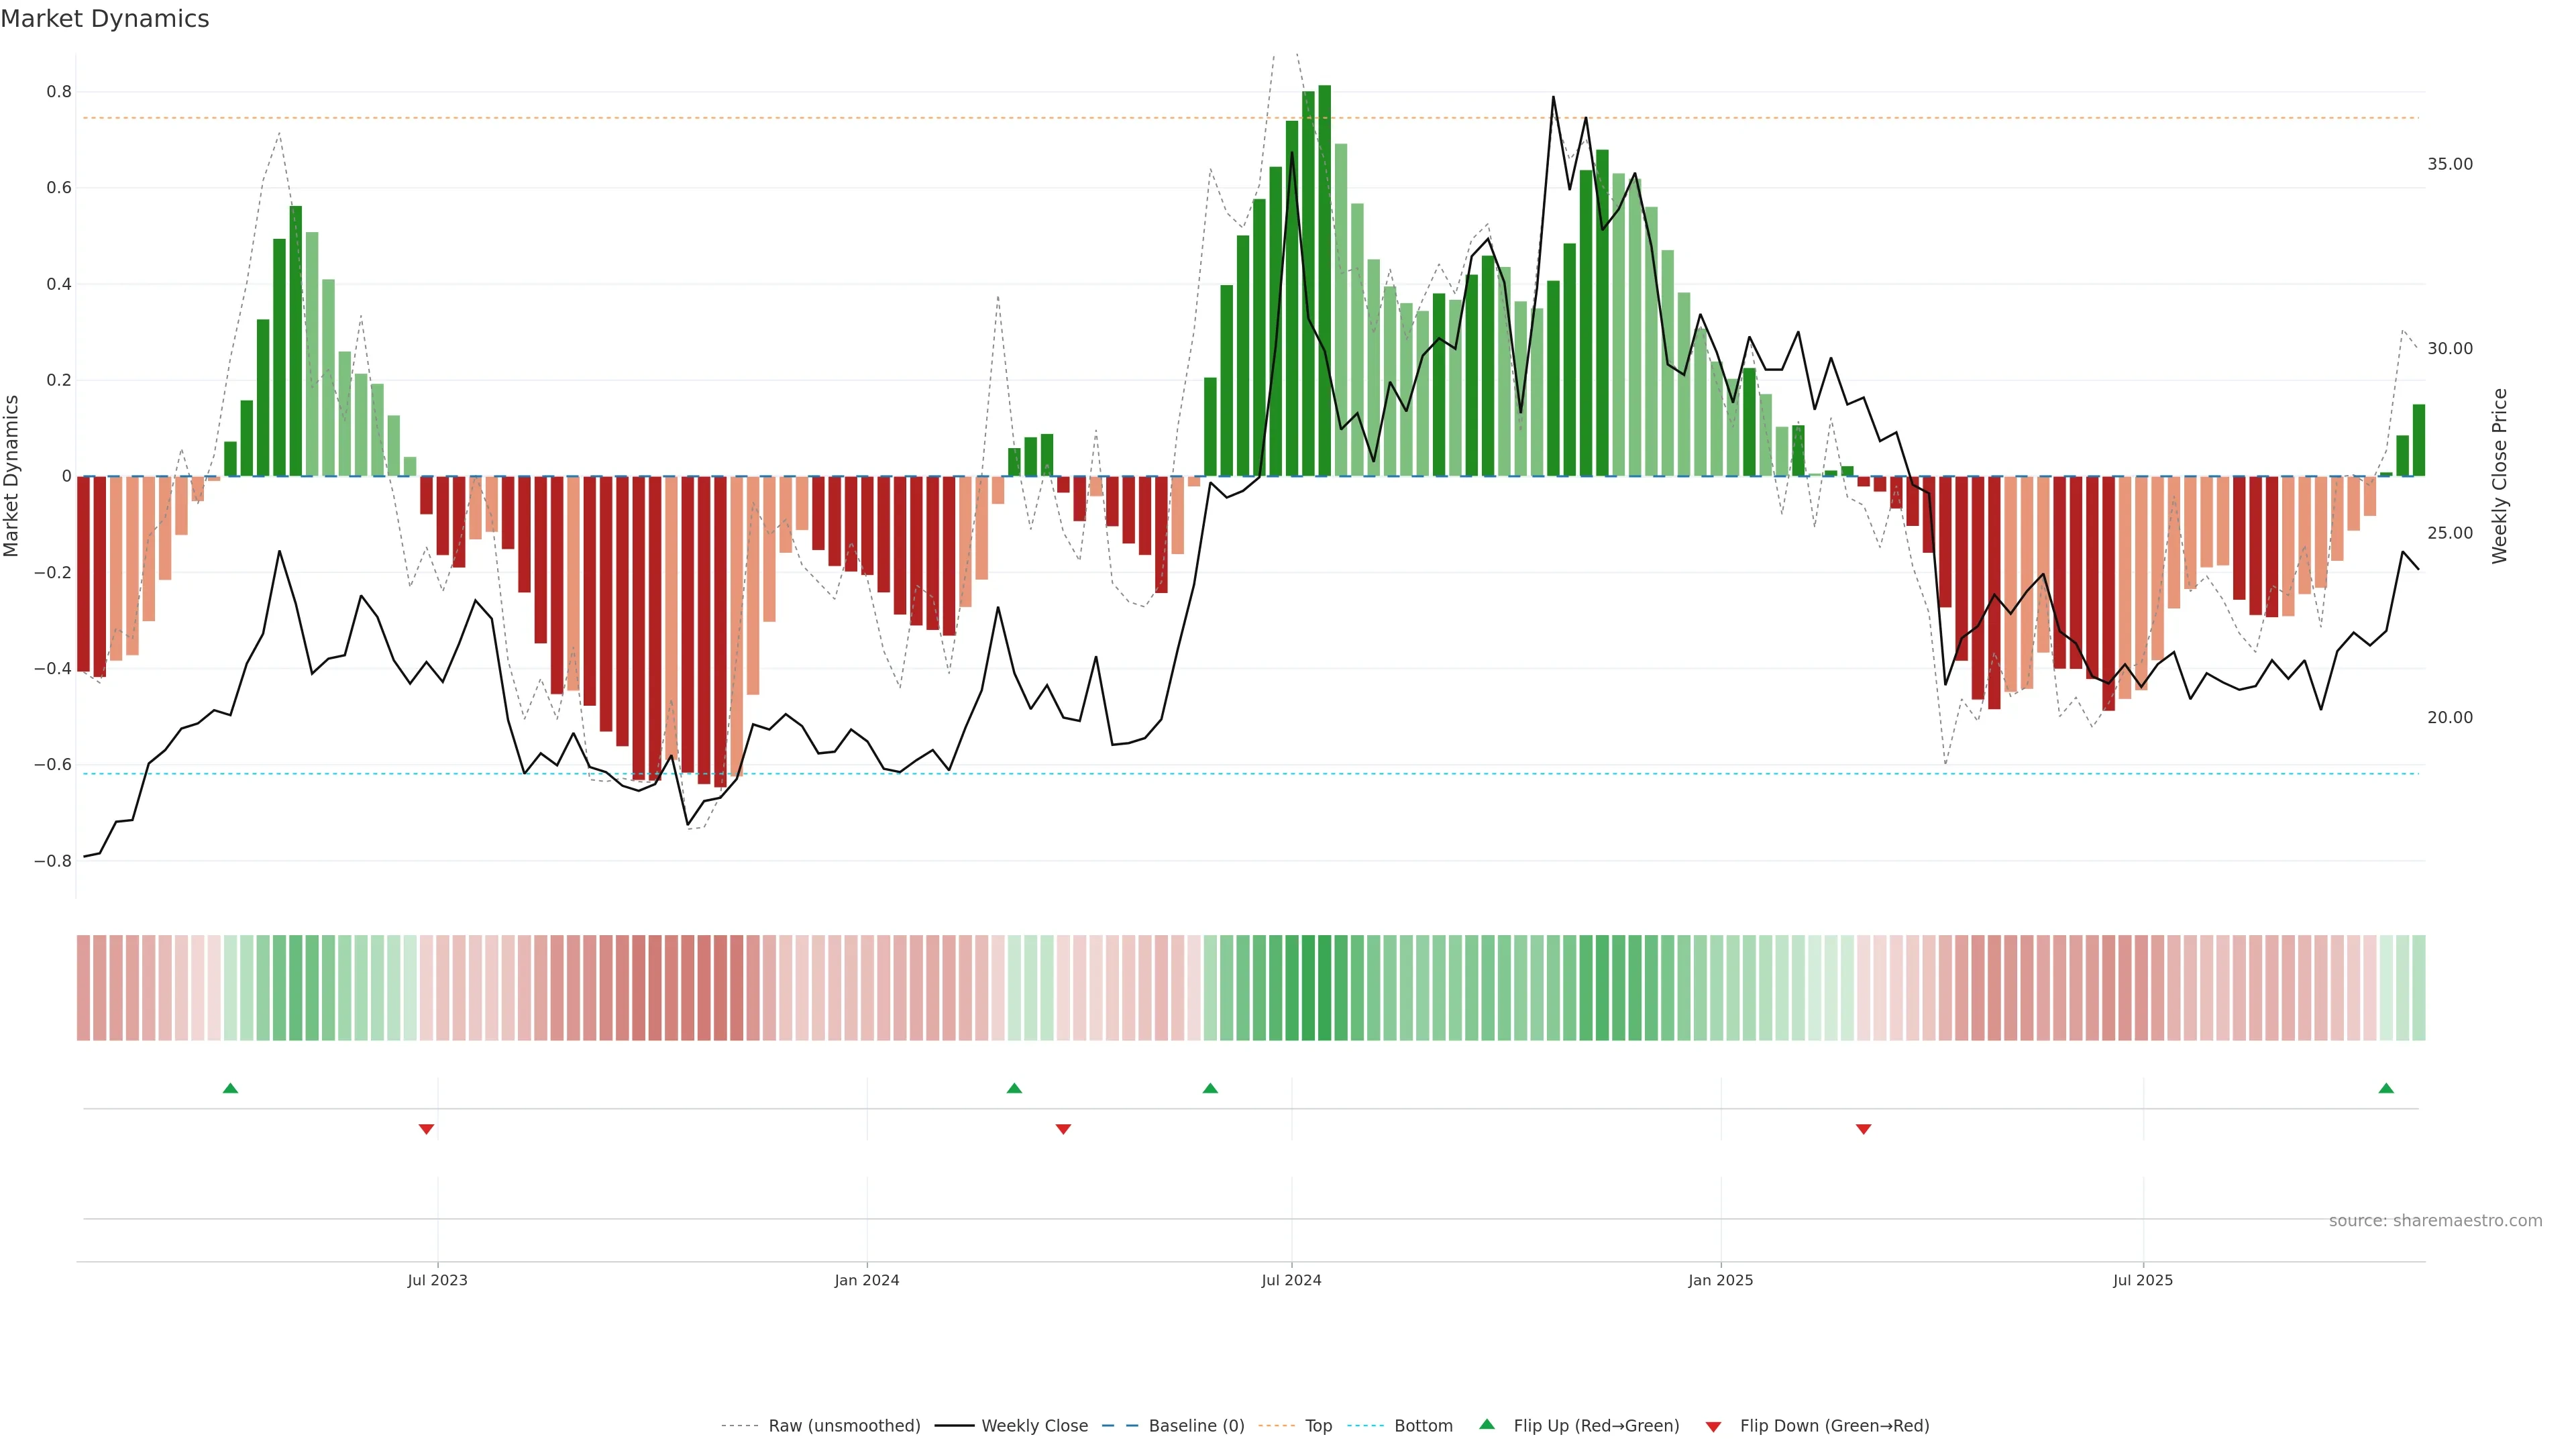Click the first green flip-up triangle marker
This screenshot has width=2576, height=1449.
click(230, 1088)
